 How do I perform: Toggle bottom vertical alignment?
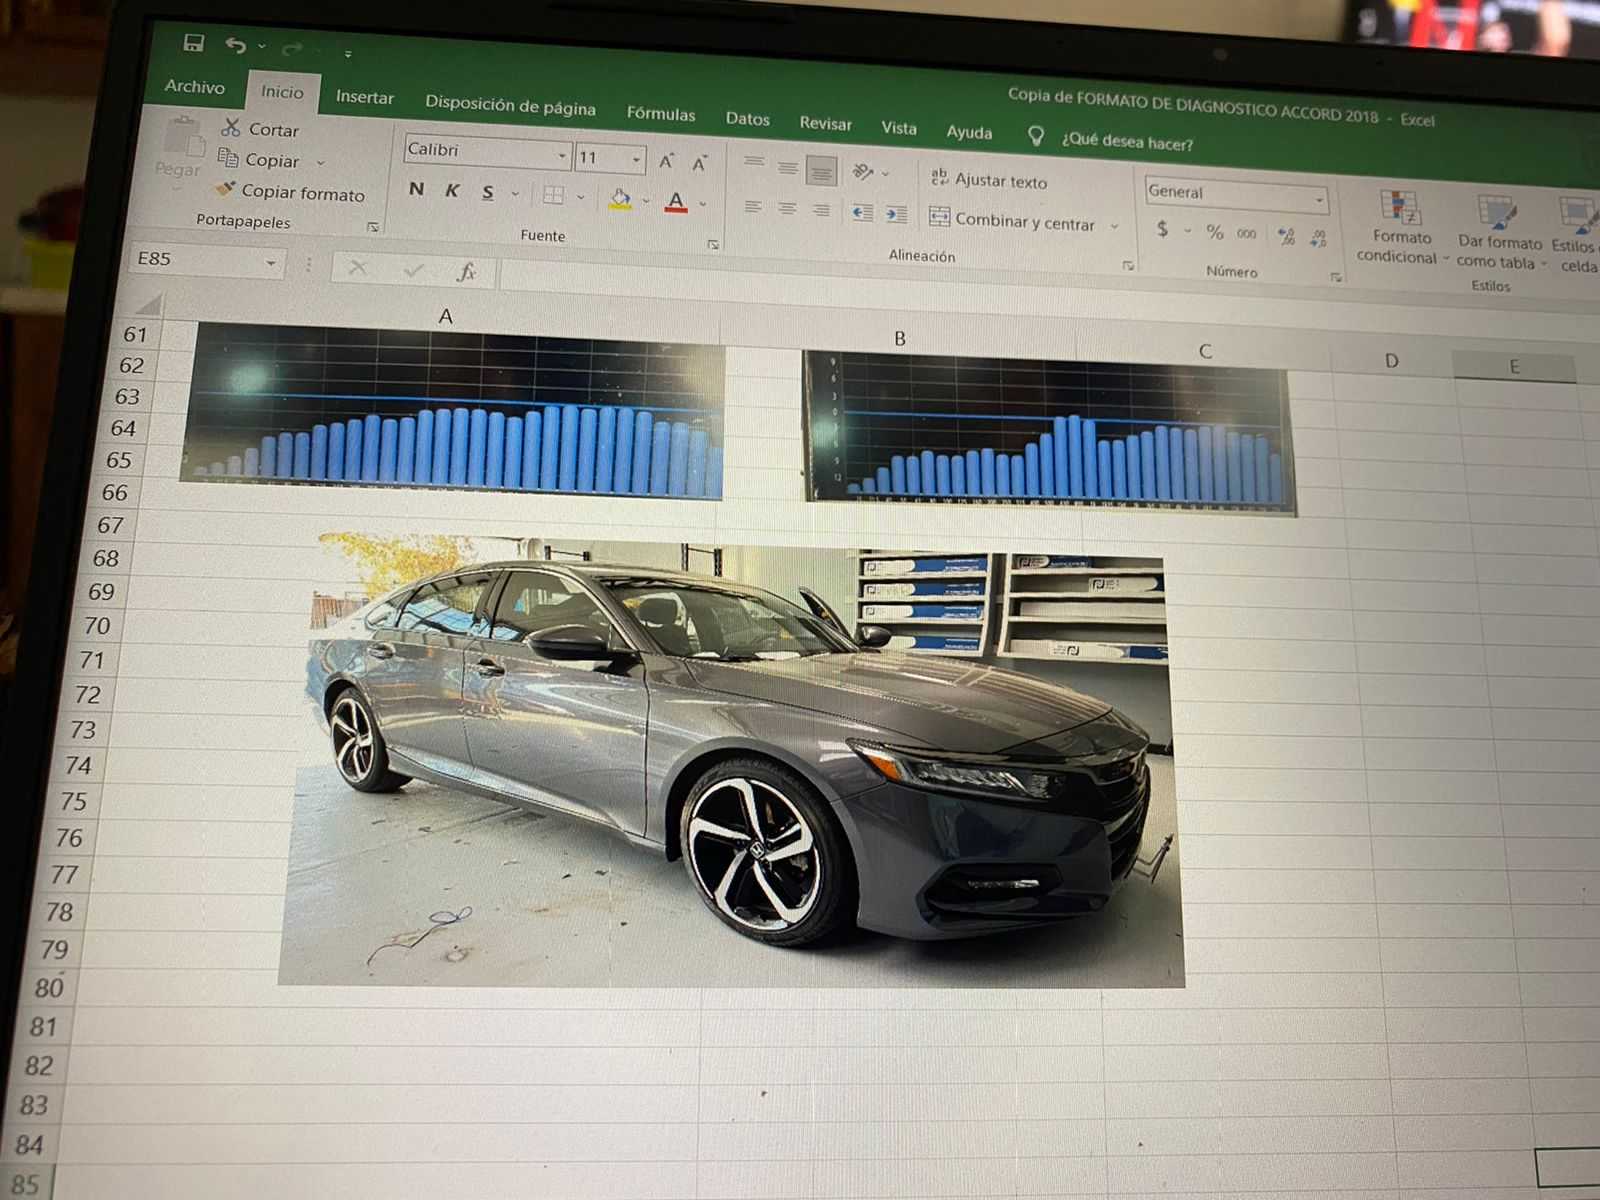pyautogui.click(x=822, y=171)
